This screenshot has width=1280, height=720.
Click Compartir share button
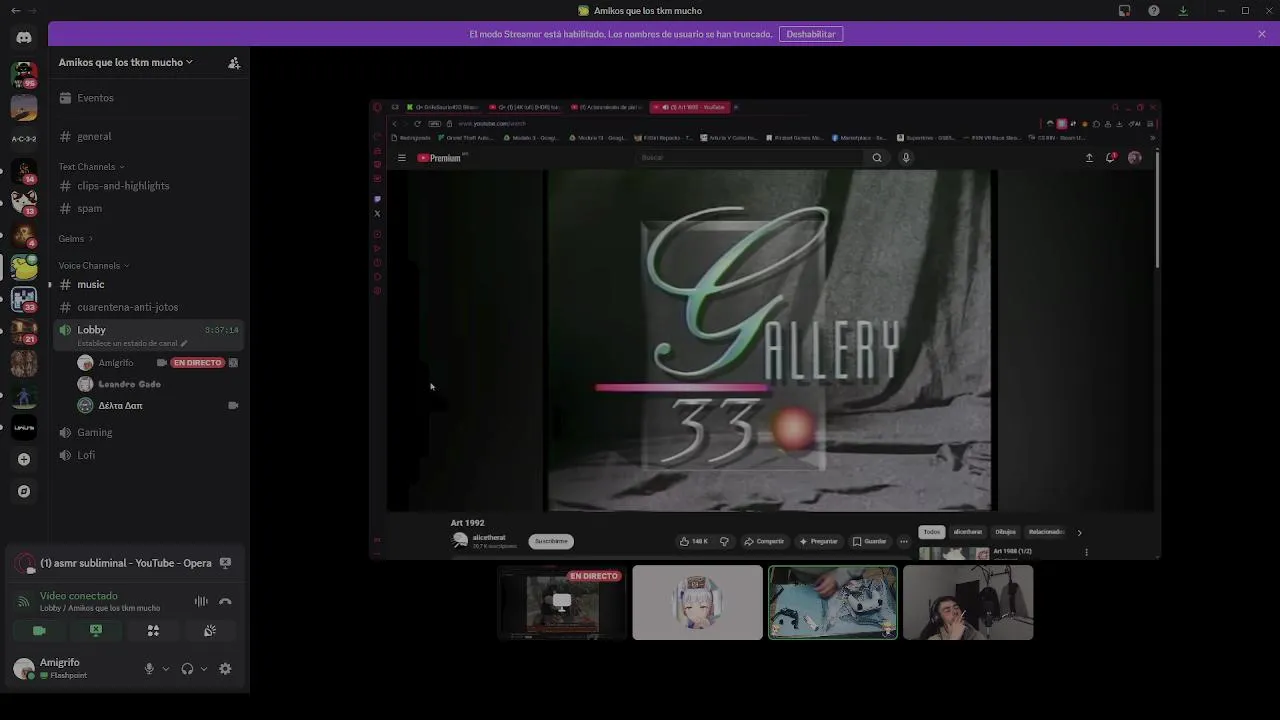point(764,541)
